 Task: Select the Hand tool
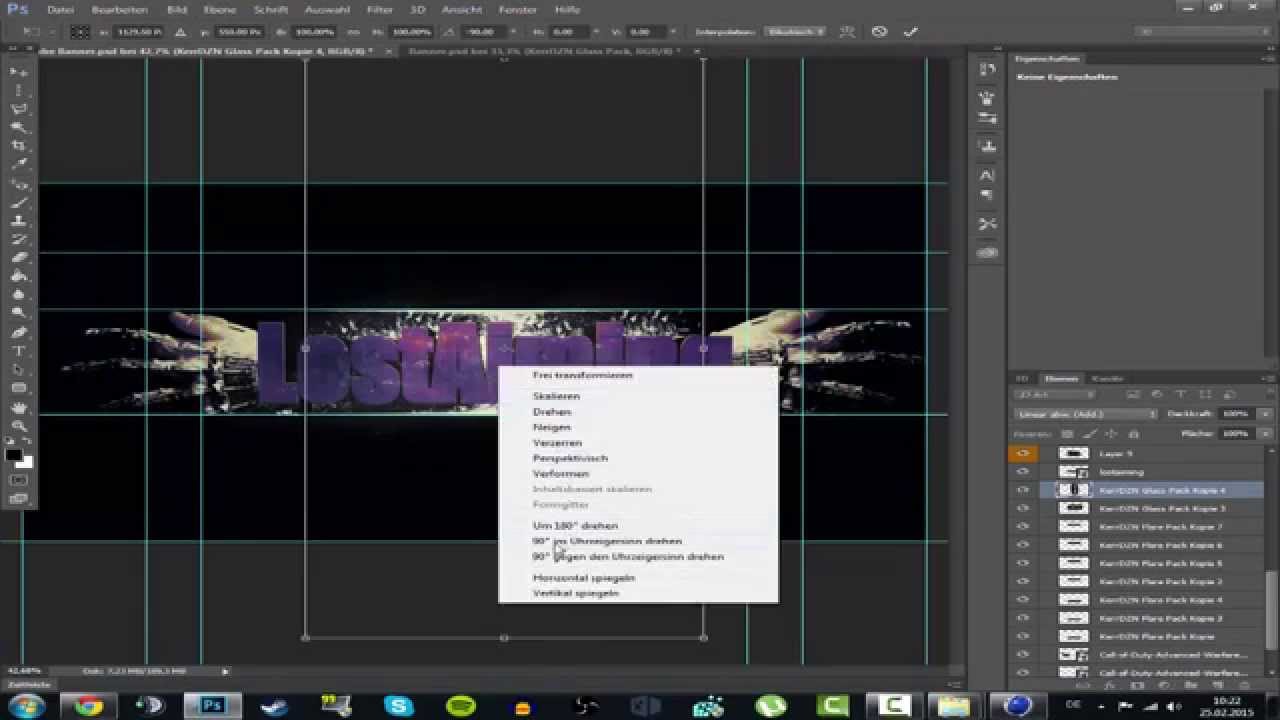19,408
